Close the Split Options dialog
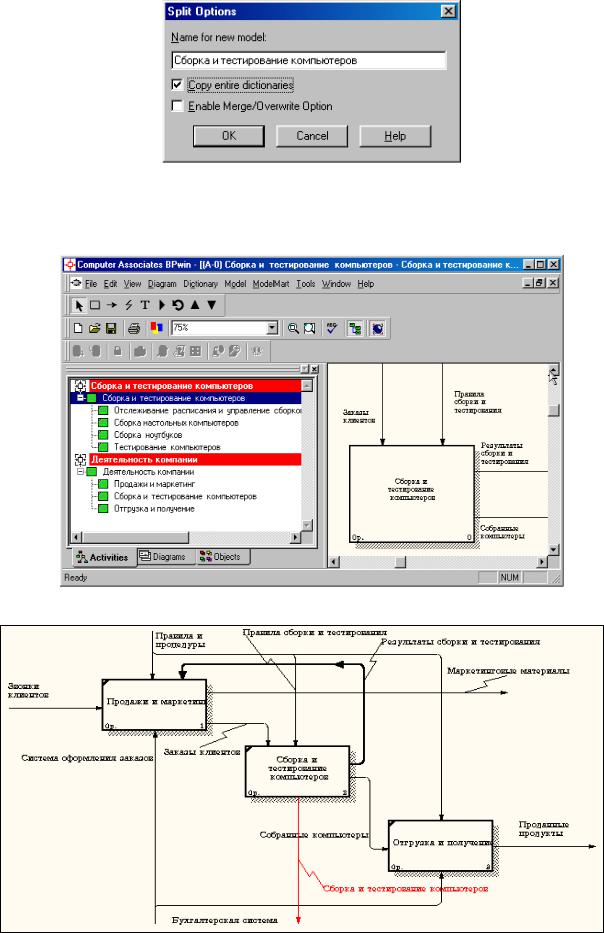 (448, 11)
